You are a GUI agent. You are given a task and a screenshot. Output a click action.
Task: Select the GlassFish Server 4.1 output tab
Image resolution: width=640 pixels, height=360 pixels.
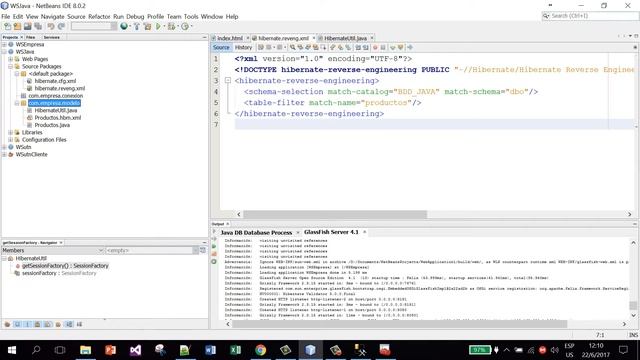pyautogui.click(x=331, y=232)
